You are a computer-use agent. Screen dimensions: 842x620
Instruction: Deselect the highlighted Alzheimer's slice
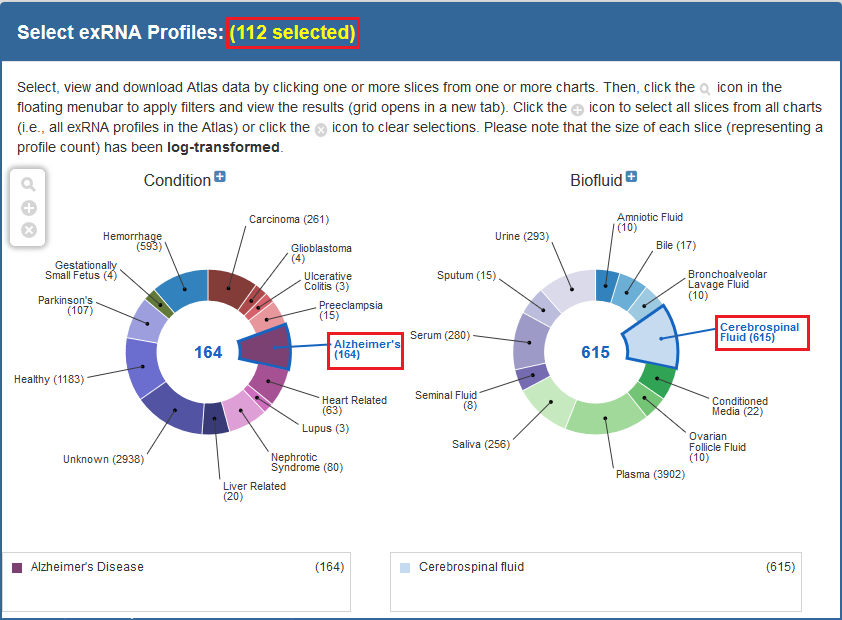265,349
